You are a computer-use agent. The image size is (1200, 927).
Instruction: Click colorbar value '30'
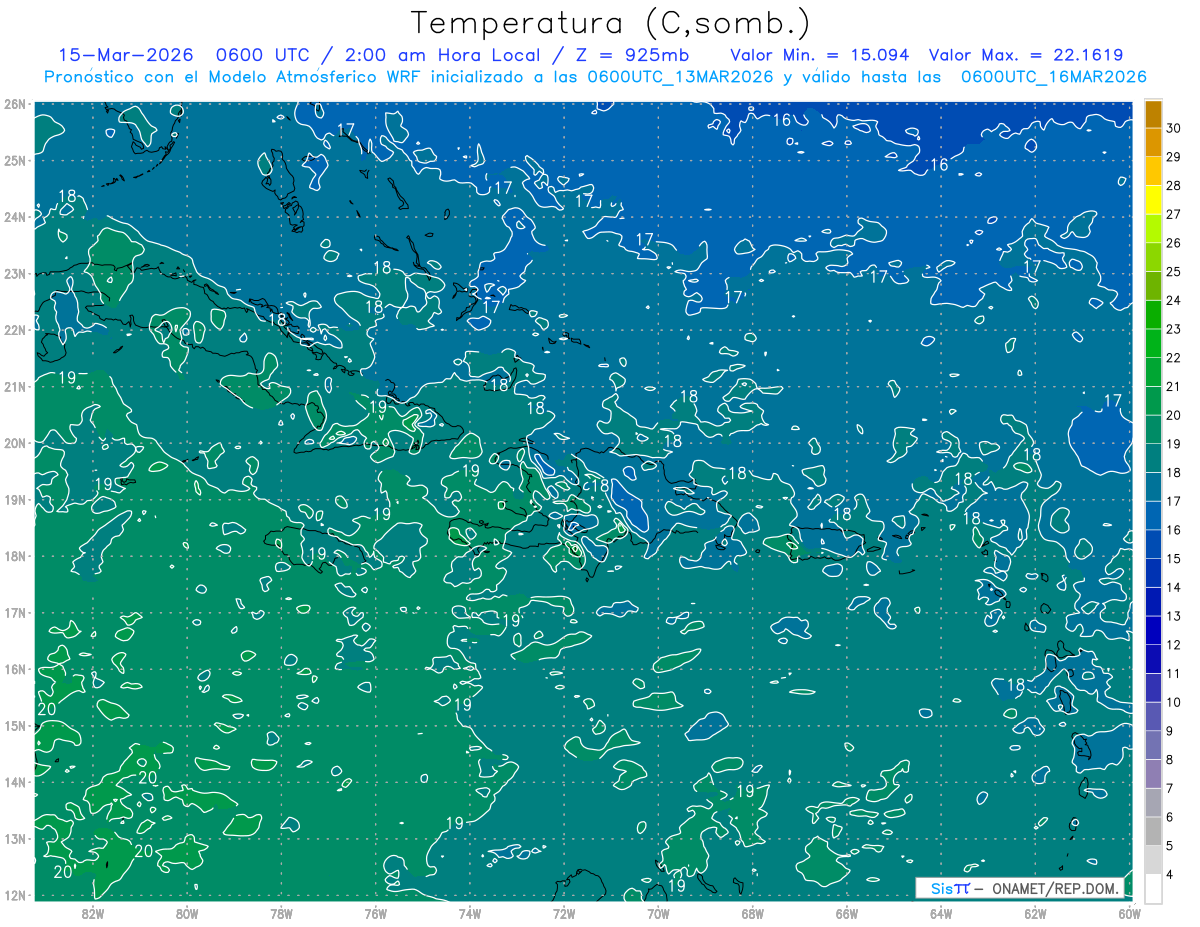[1174, 128]
